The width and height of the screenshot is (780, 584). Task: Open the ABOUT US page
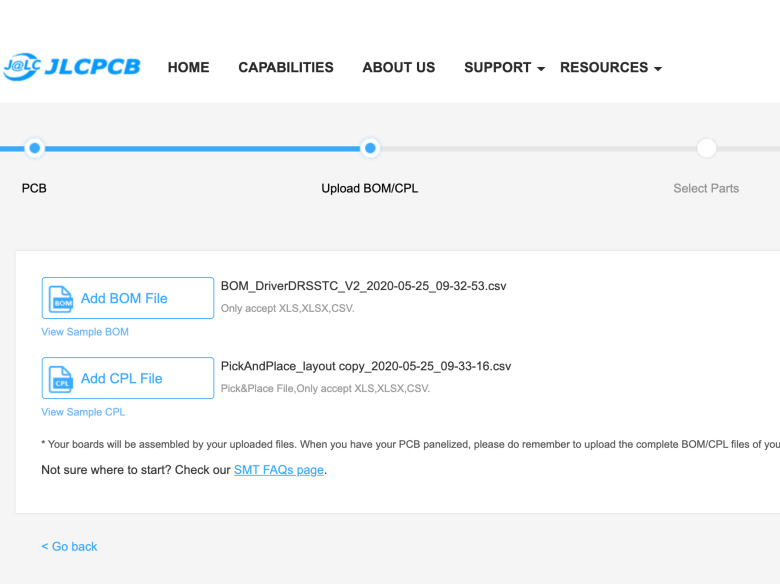398,67
